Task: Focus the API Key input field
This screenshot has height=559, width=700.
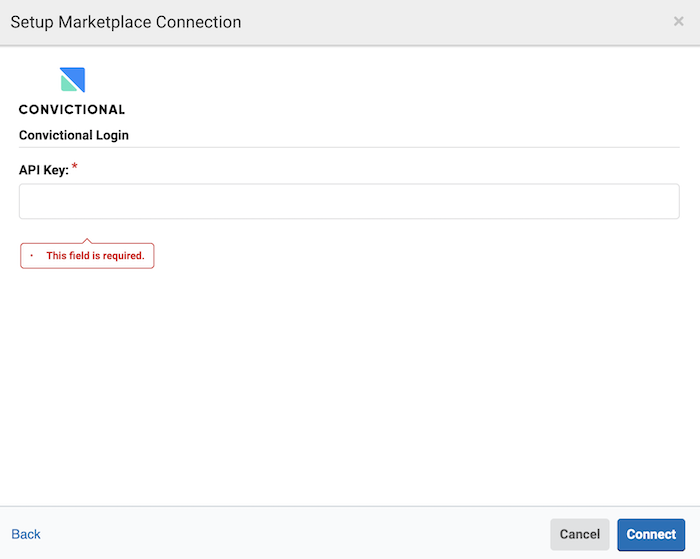Action: 349,201
